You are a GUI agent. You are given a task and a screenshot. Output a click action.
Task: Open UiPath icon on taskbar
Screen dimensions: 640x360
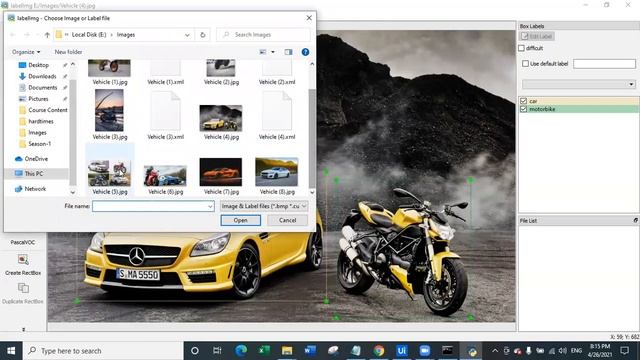[402, 351]
